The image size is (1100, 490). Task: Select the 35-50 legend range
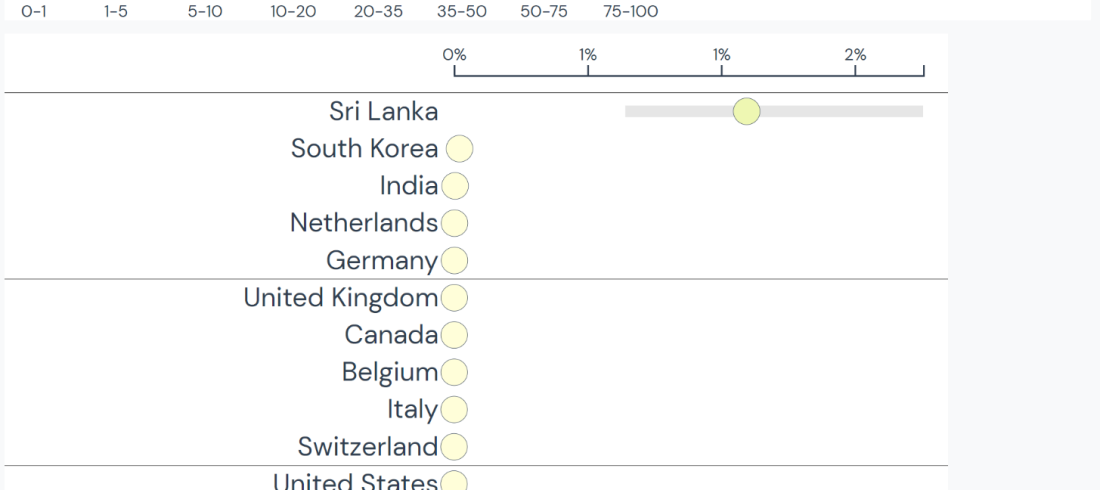pos(462,11)
